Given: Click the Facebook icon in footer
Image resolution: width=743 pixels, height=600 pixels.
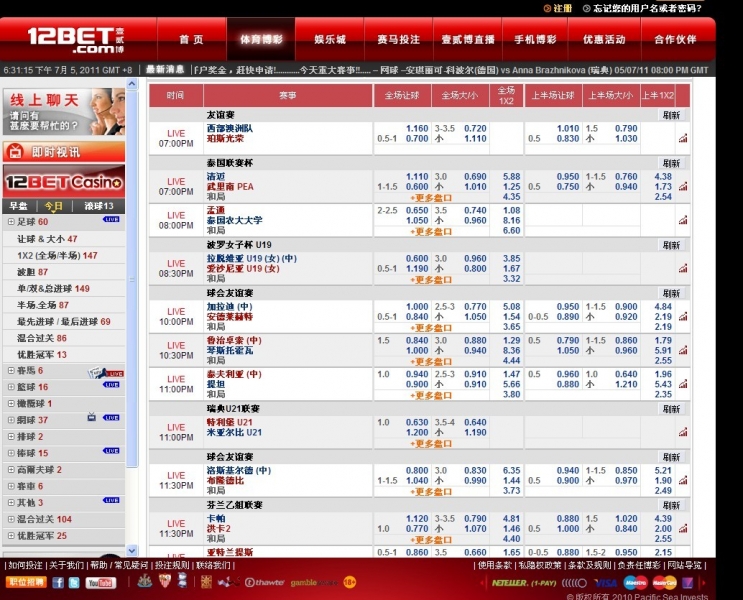Looking at the screenshot, I should coord(58,582).
